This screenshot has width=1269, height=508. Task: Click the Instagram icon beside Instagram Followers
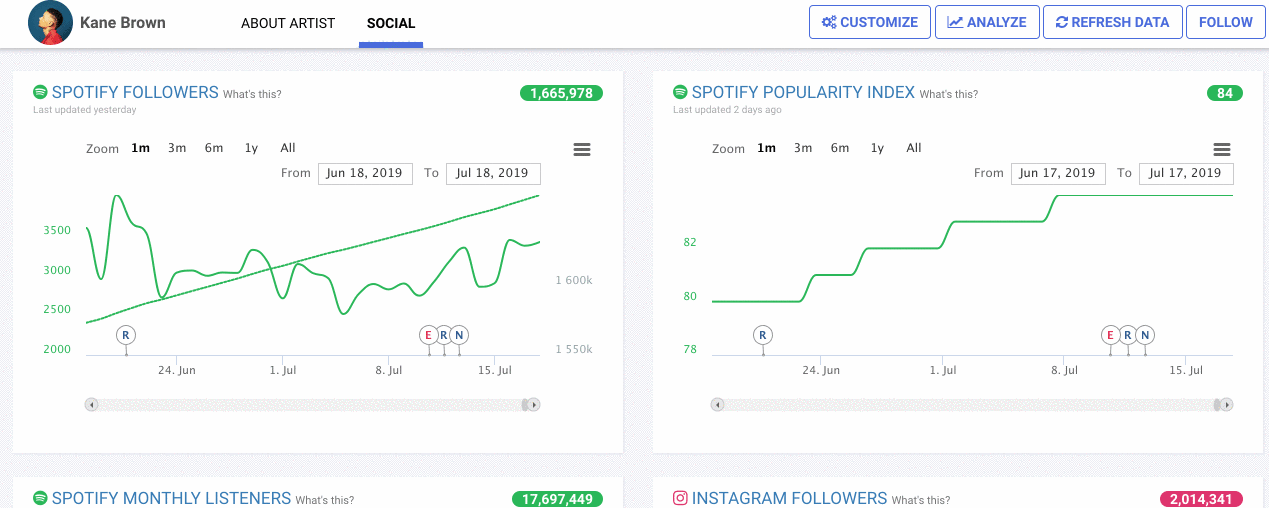680,498
